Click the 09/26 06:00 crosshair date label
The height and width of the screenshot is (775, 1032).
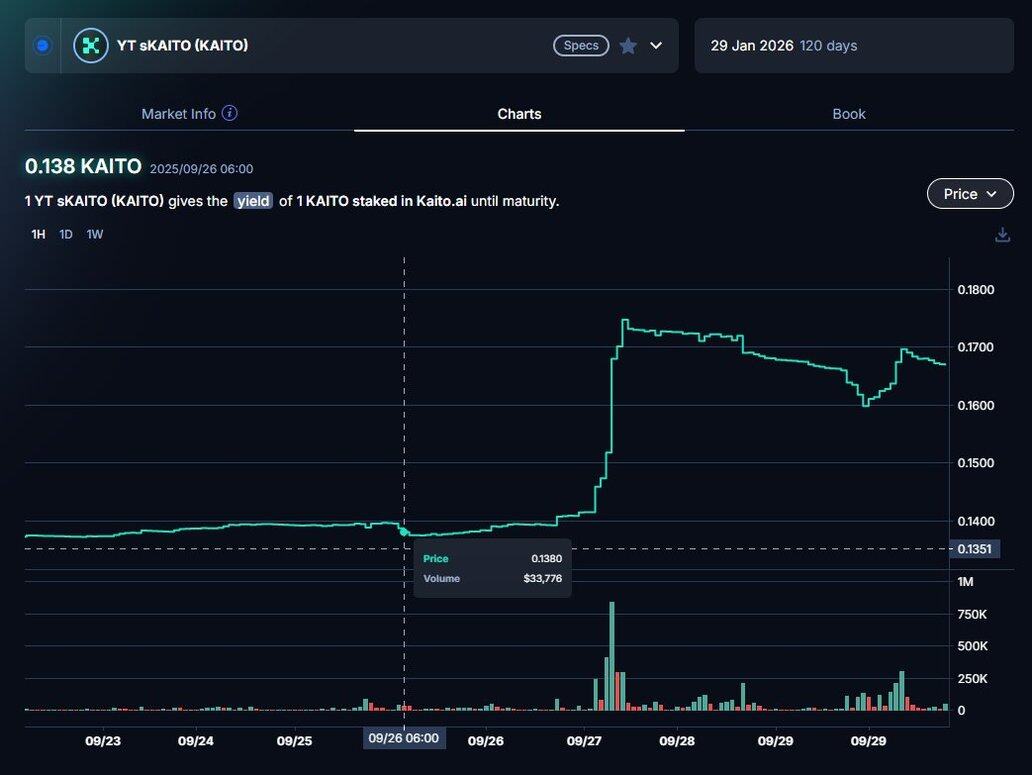(x=403, y=738)
